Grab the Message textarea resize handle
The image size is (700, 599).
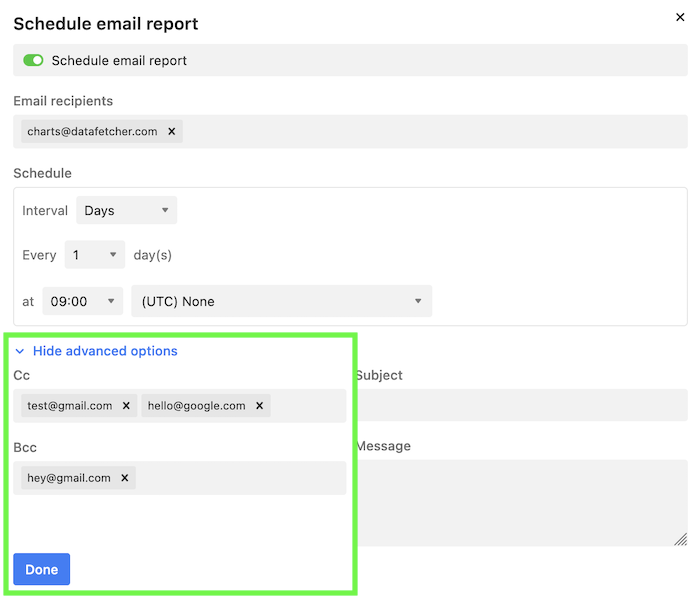click(680, 539)
